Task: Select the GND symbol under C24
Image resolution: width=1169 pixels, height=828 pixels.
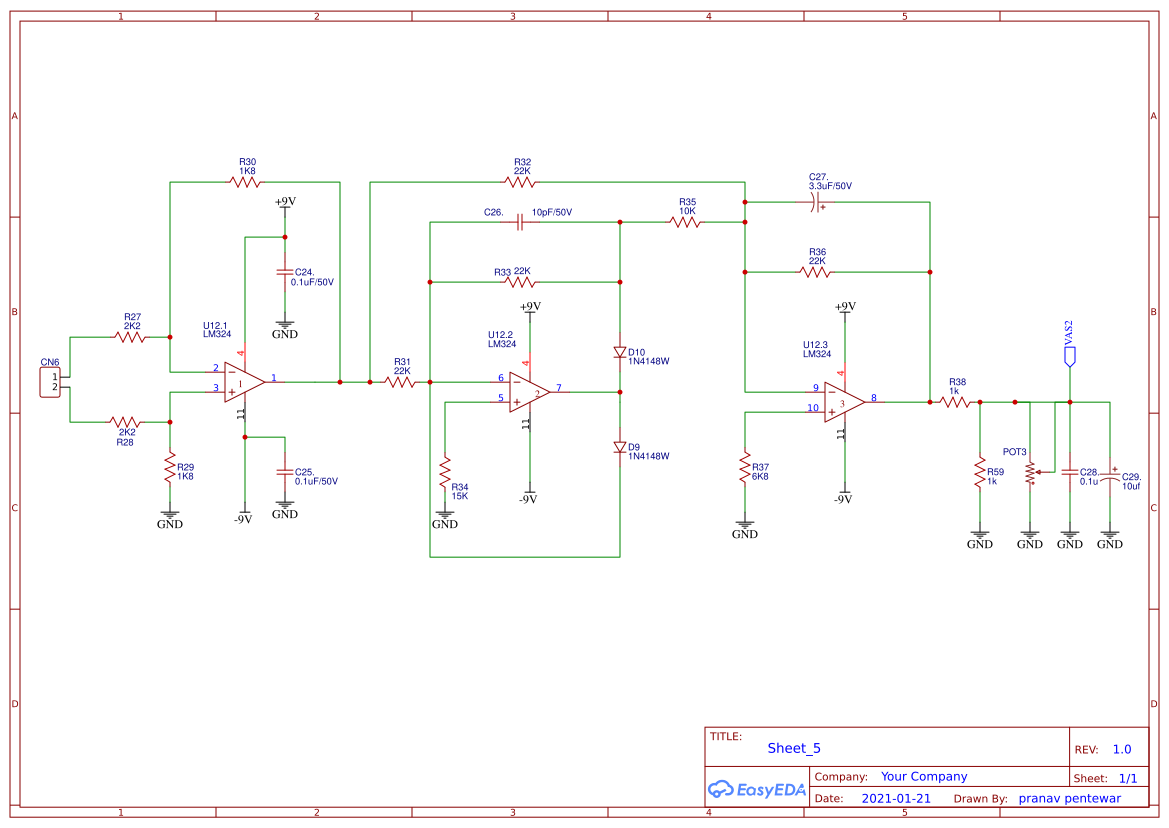Action: click(x=285, y=329)
